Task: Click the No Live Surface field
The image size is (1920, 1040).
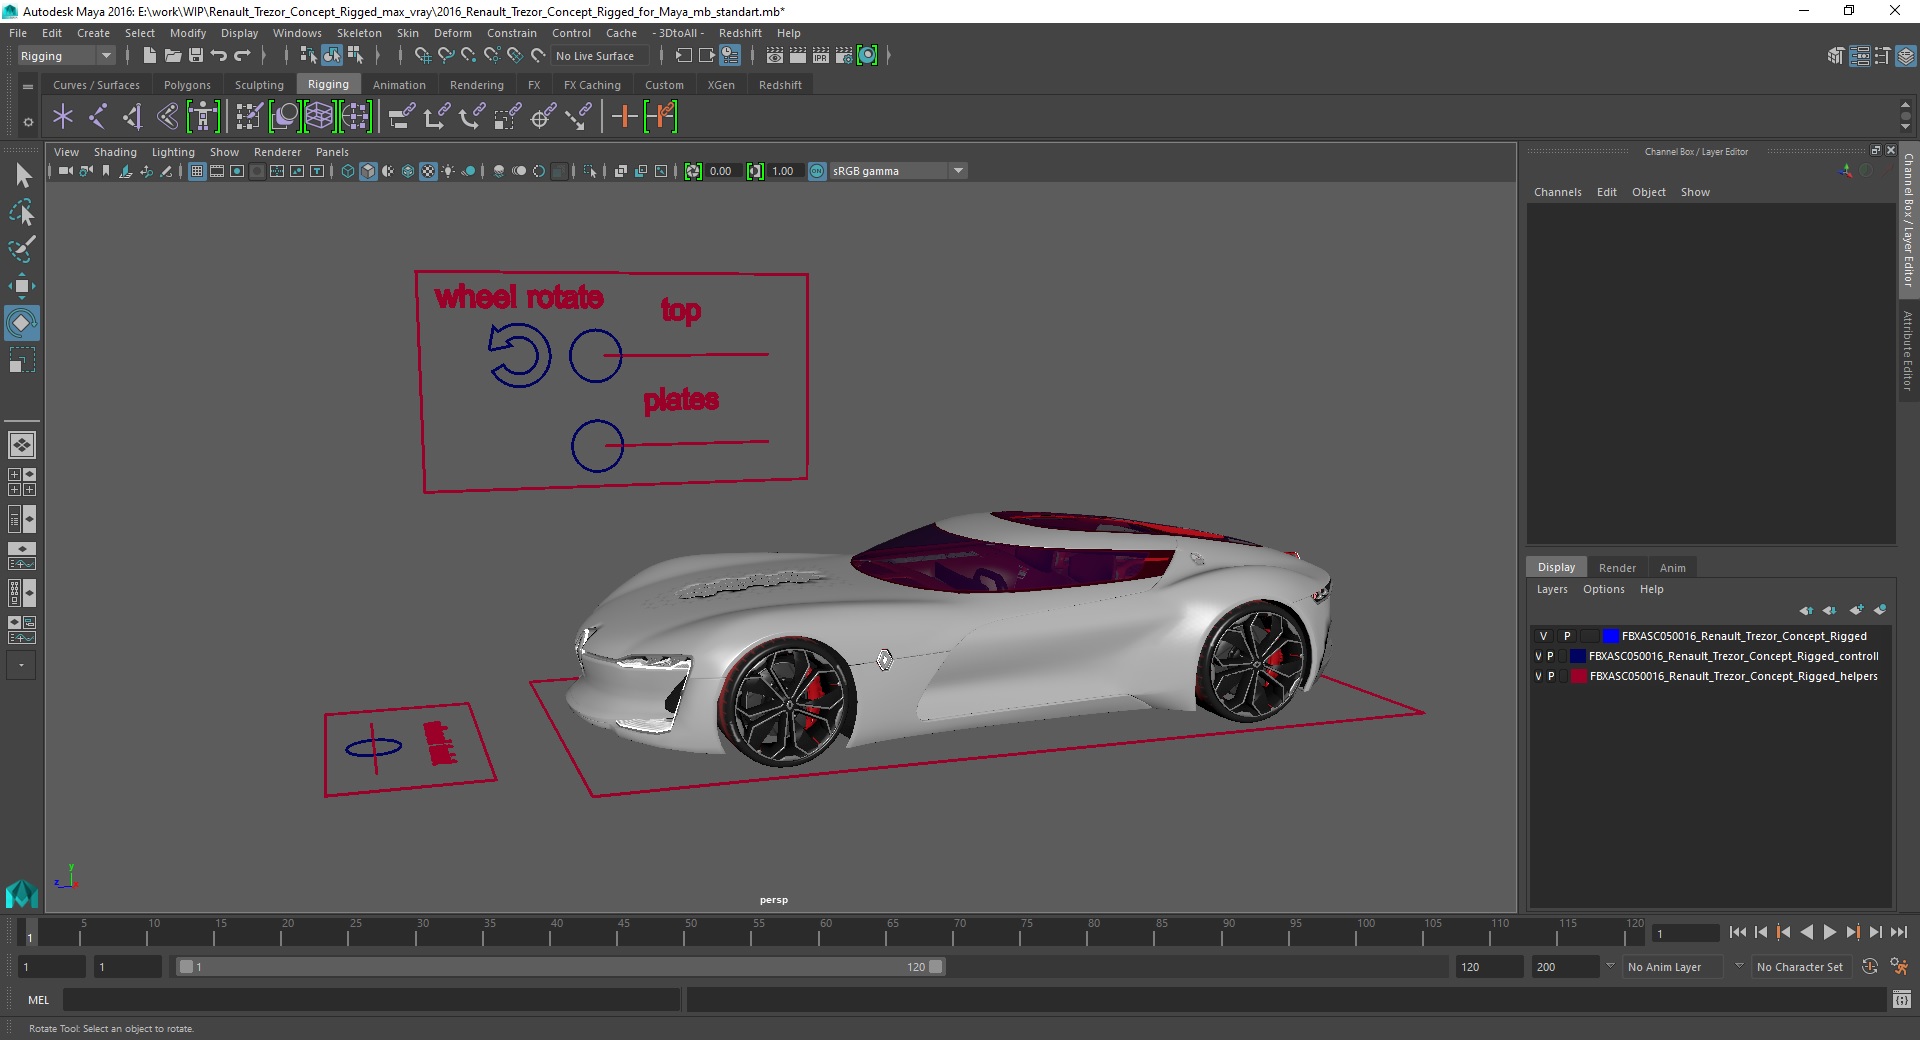Action: tap(599, 56)
